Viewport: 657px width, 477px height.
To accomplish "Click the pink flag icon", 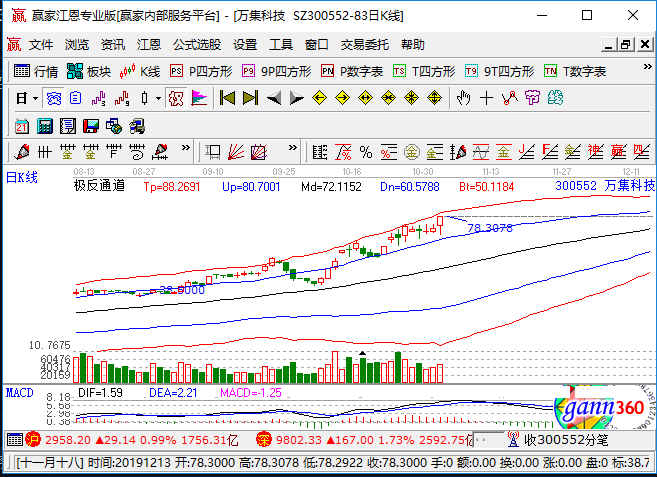I will 199,99.
